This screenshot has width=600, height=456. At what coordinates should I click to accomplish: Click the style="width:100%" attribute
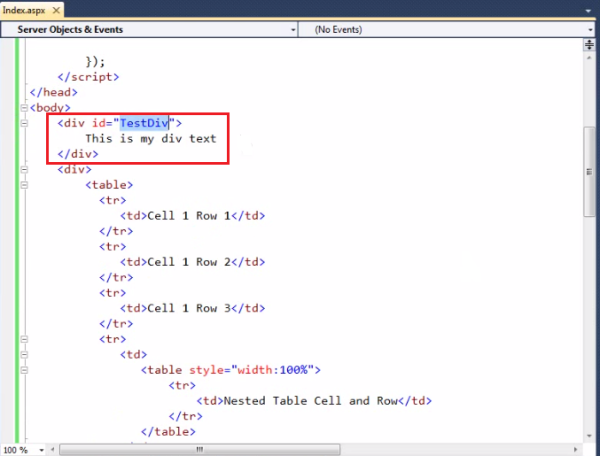coord(251,370)
